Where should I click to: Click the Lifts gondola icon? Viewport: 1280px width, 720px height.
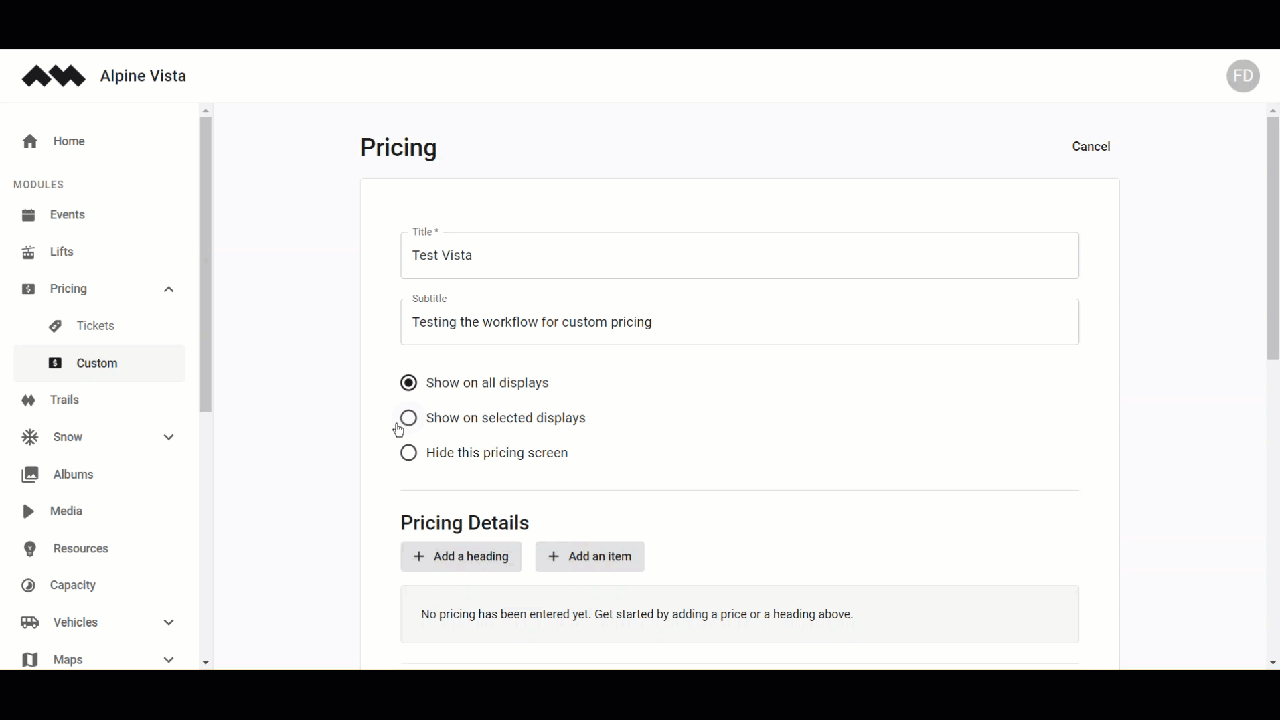pyautogui.click(x=29, y=252)
